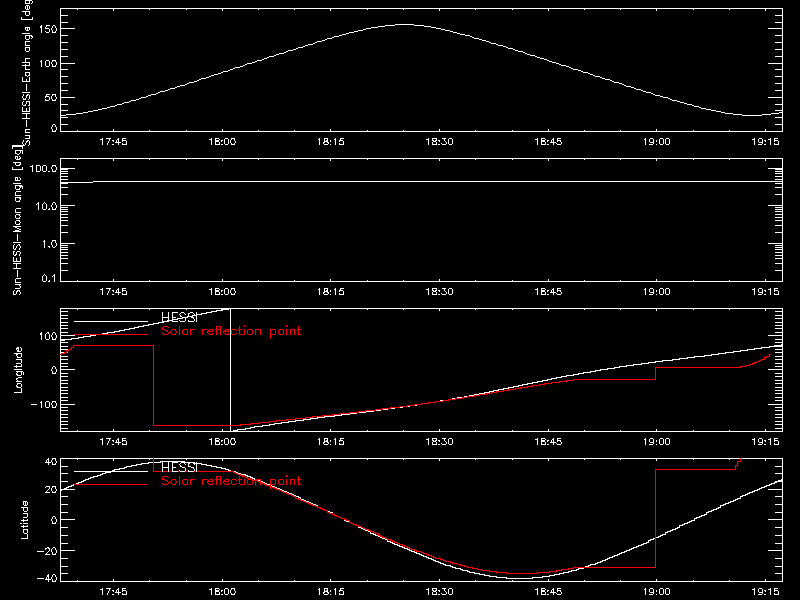
Task: Click 18:30 time label of Latitude plot
Action: pyautogui.click(x=439, y=592)
